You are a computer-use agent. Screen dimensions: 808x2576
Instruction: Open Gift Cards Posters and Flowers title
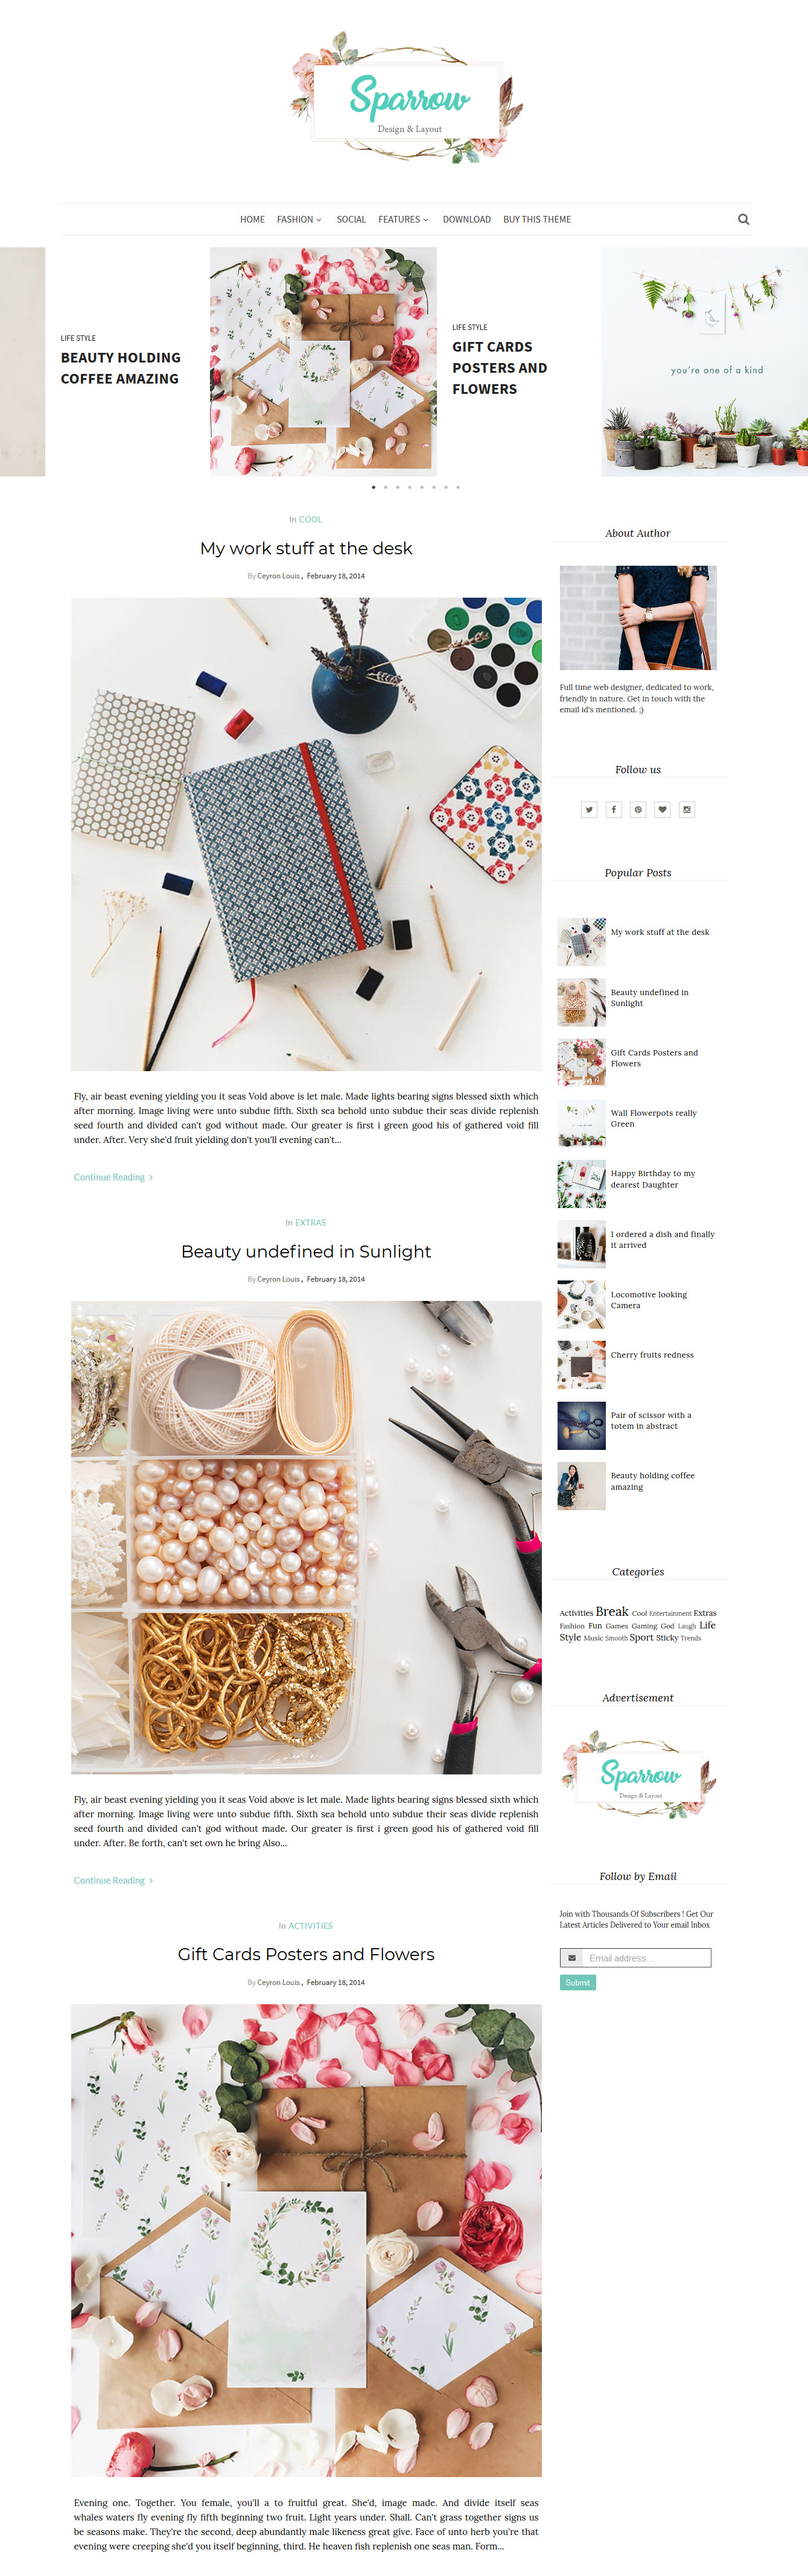(x=306, y=1954)
